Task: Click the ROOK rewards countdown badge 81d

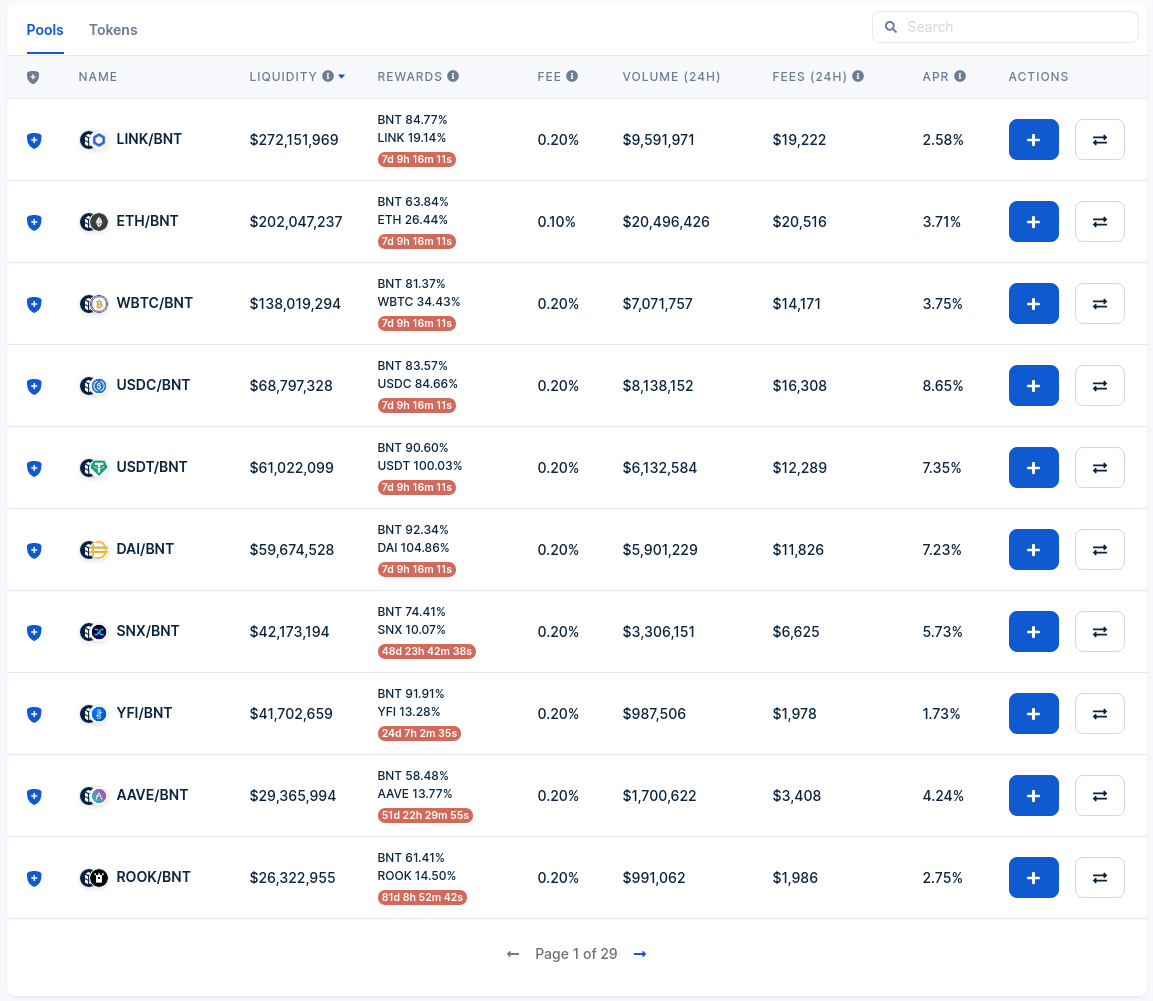Action: pyautogui.click(x=422, y=897)
